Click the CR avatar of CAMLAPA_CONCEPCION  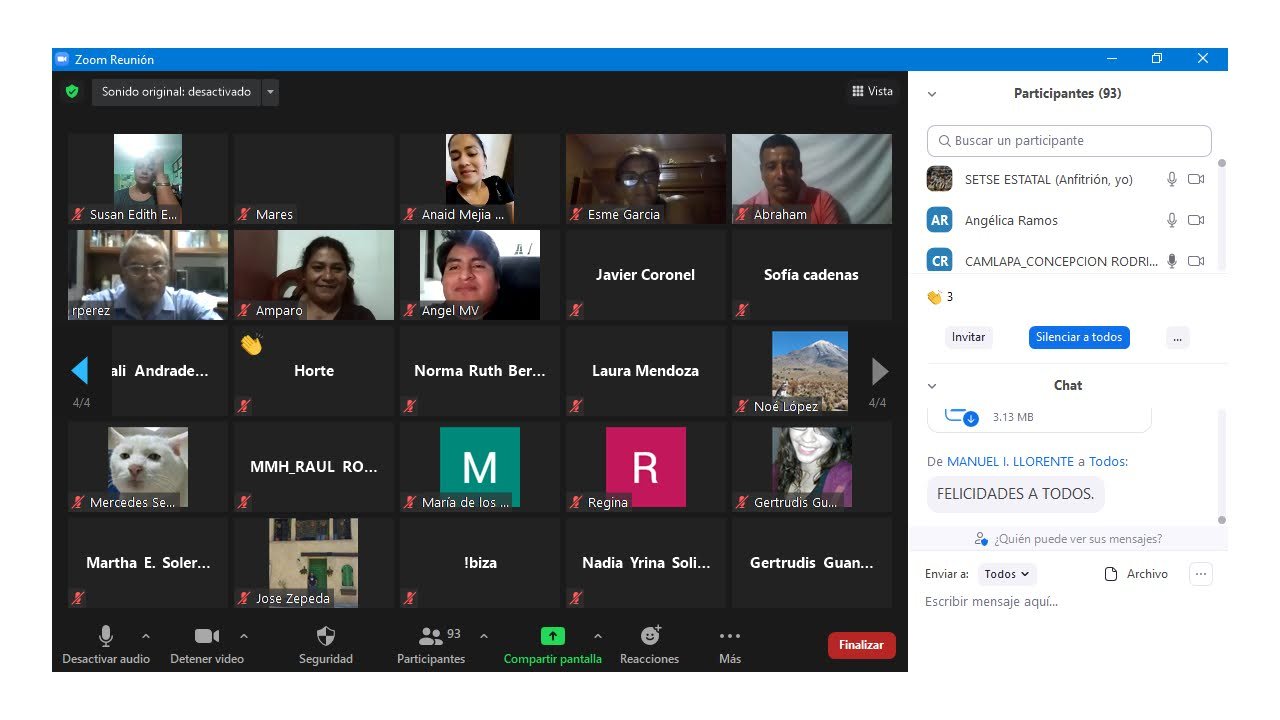[939, 260]
